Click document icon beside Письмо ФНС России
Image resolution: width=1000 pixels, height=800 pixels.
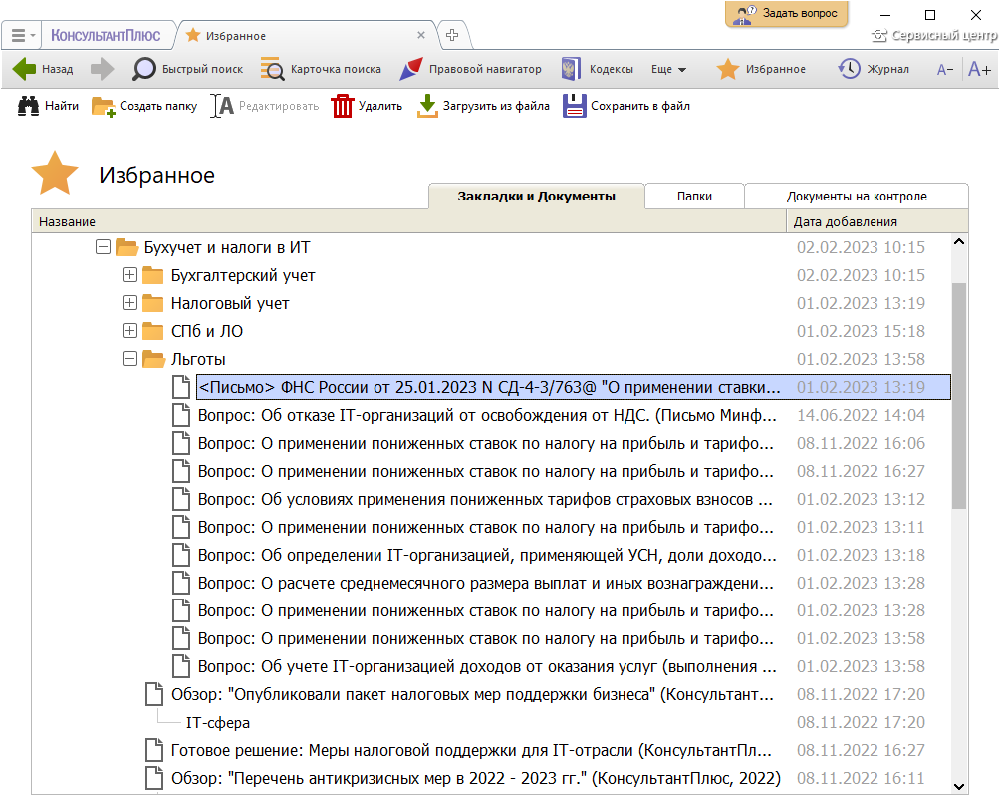point(181,387)
